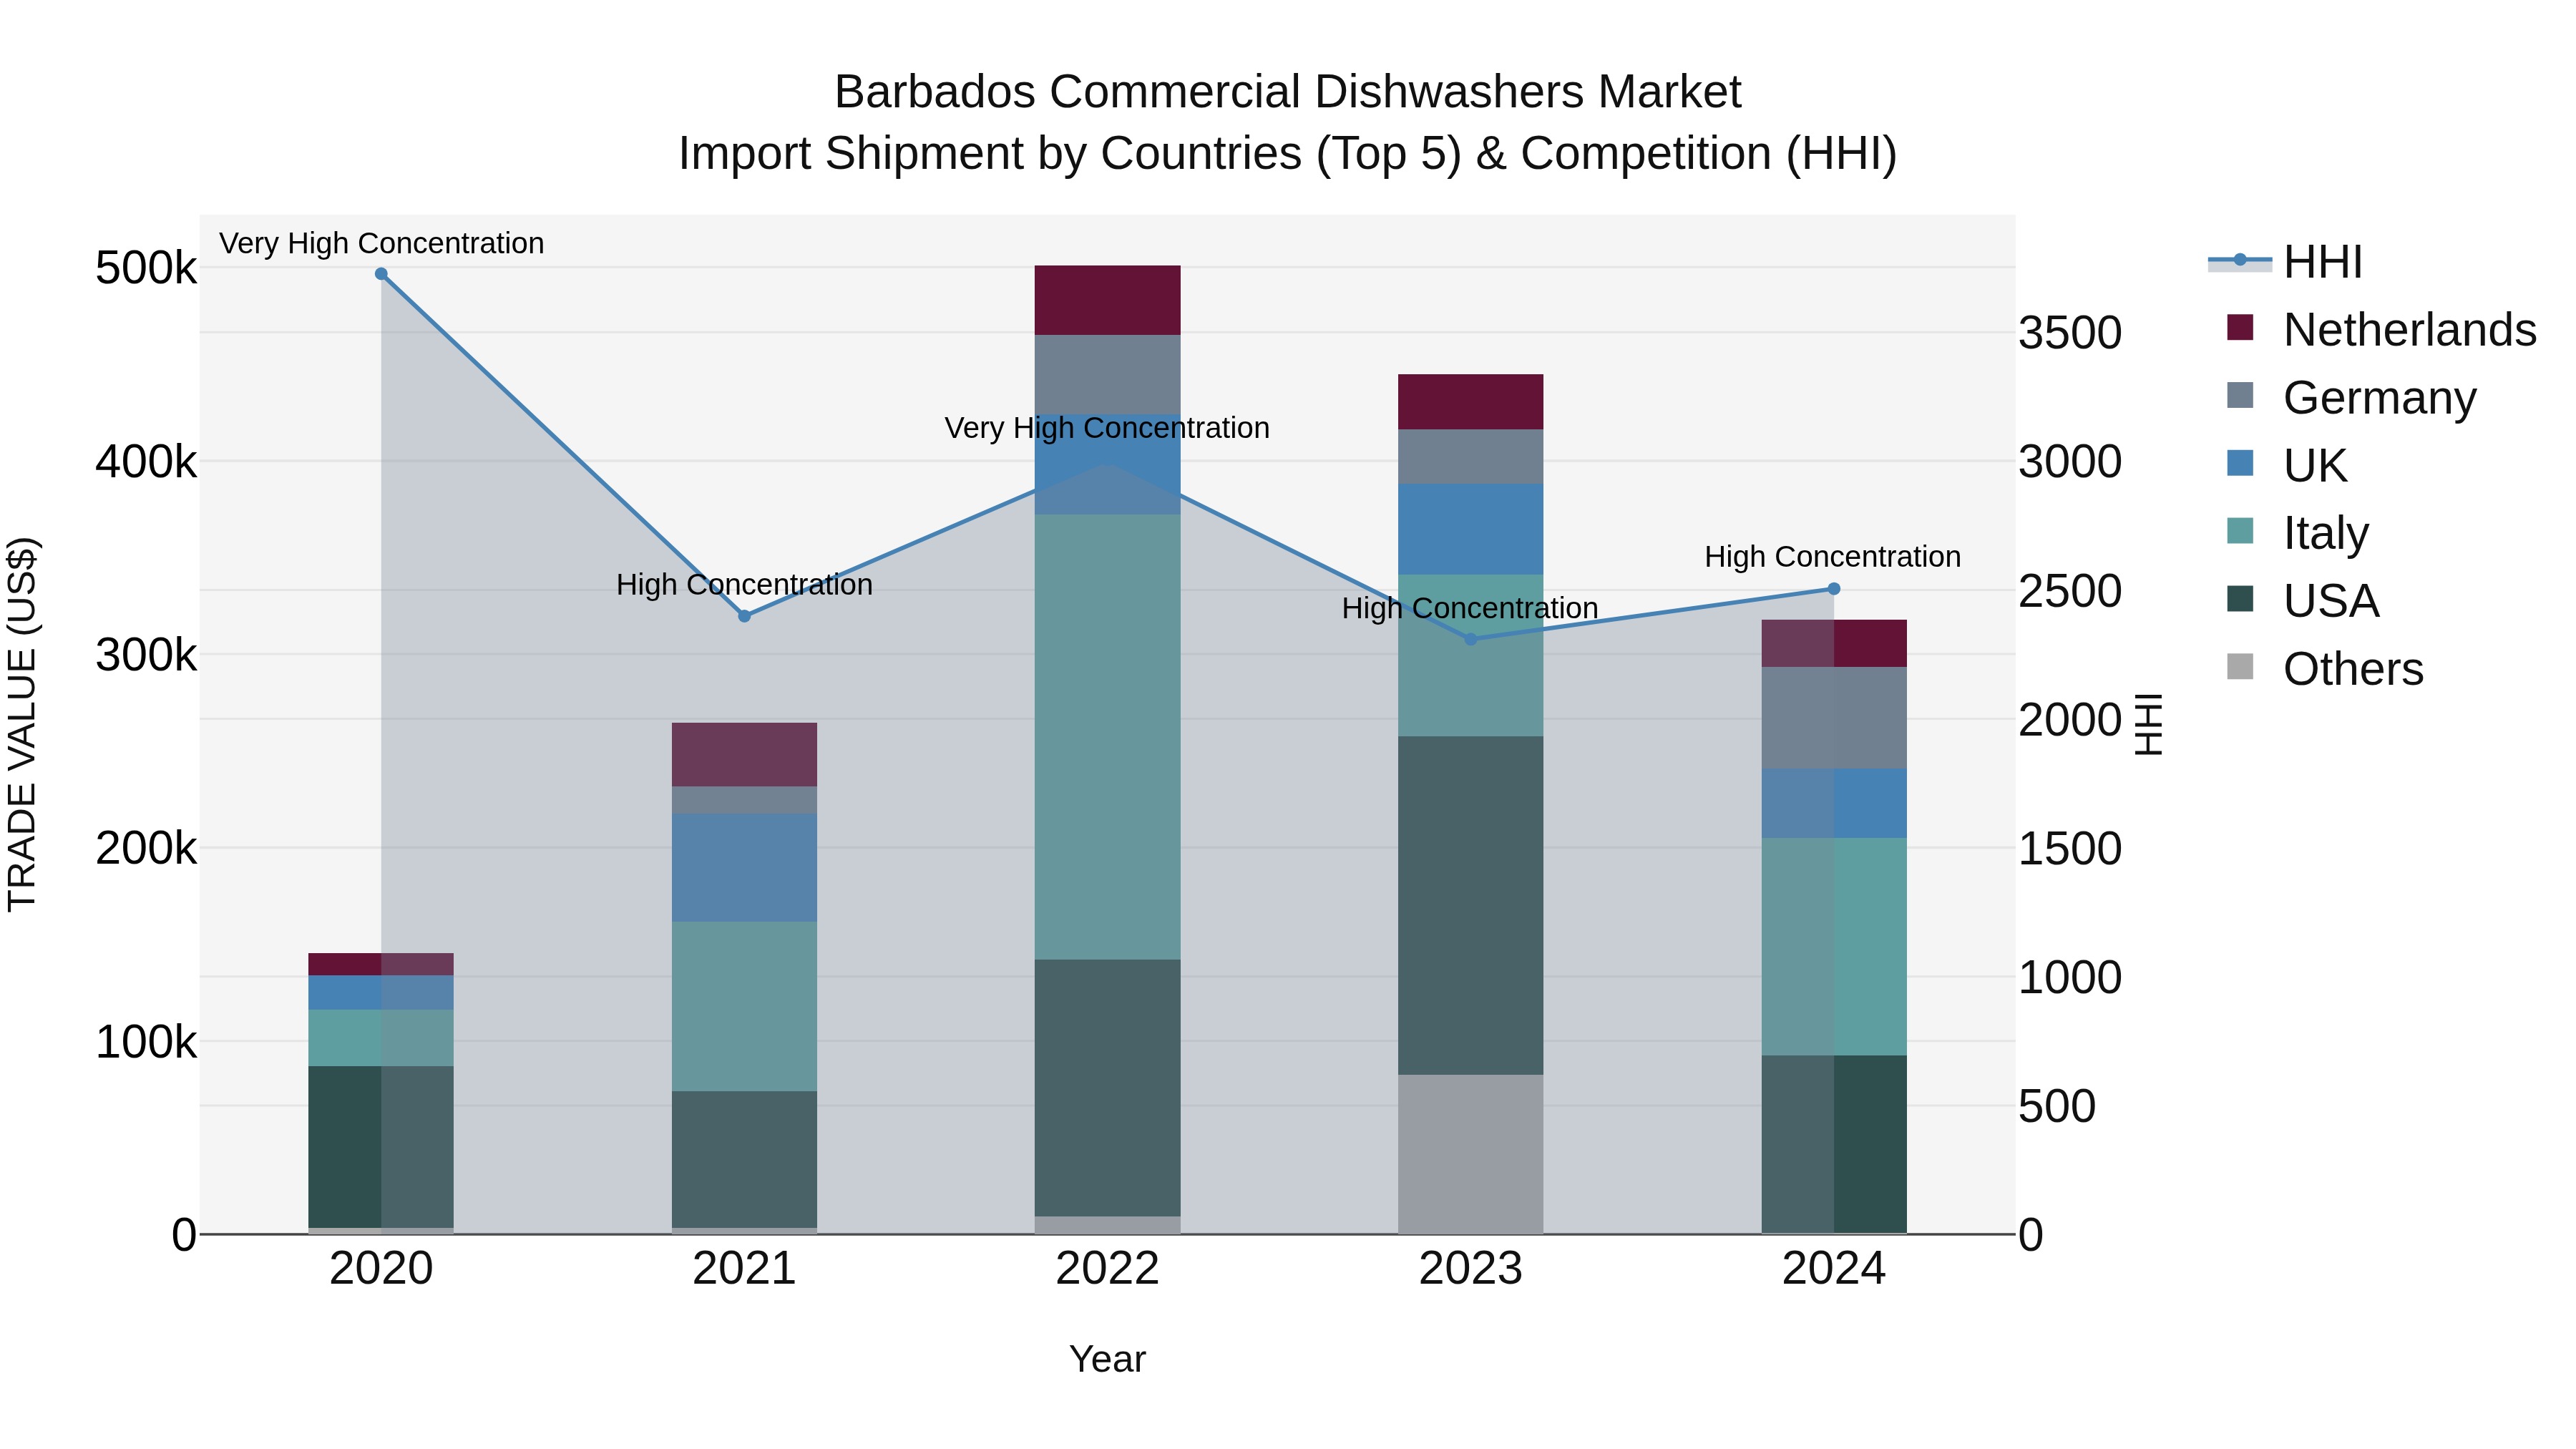Image resolution: width=2576 pixels, height=1449 pixels.
Task: Click the 2021 UK bar segment
Action: [744, 868]
